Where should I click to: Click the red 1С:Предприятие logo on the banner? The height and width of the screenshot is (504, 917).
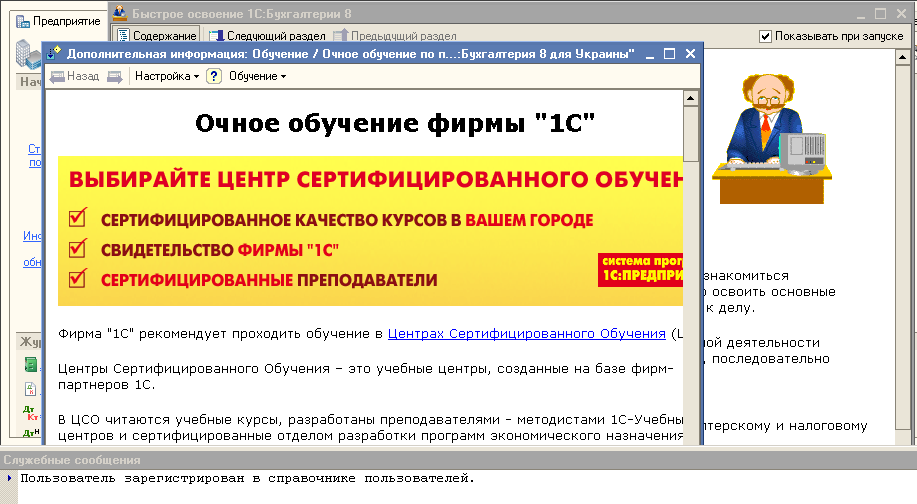[640, 270]
